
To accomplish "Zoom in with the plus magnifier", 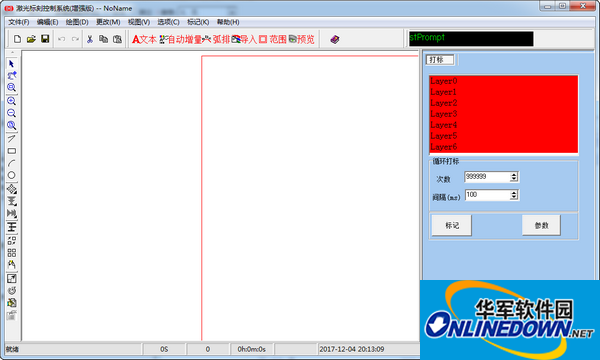I will pos(11,101).
